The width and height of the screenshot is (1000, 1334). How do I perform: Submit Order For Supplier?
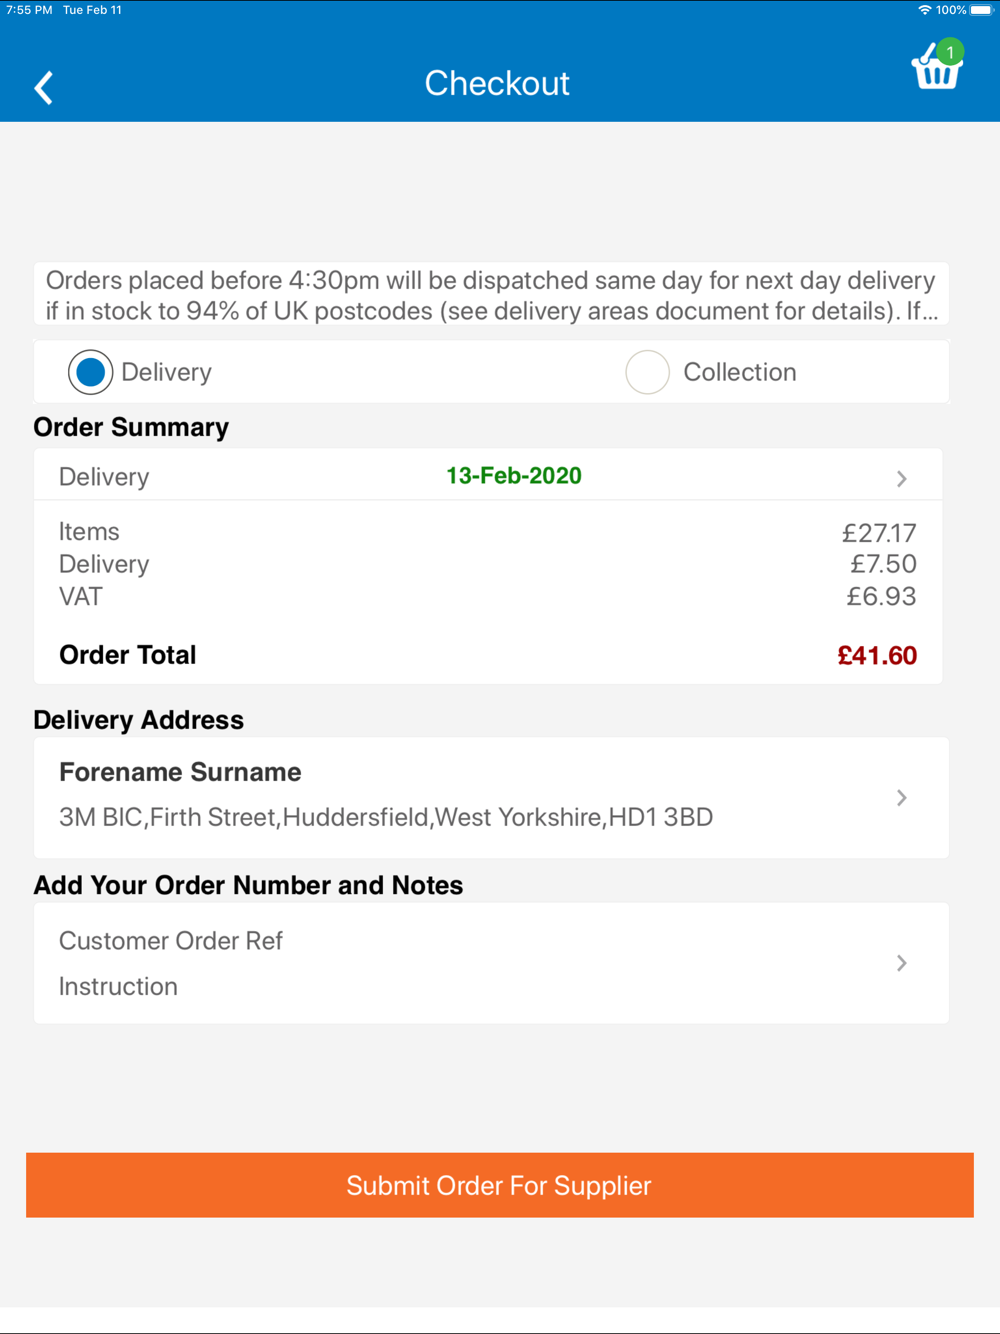[500, 1185]
